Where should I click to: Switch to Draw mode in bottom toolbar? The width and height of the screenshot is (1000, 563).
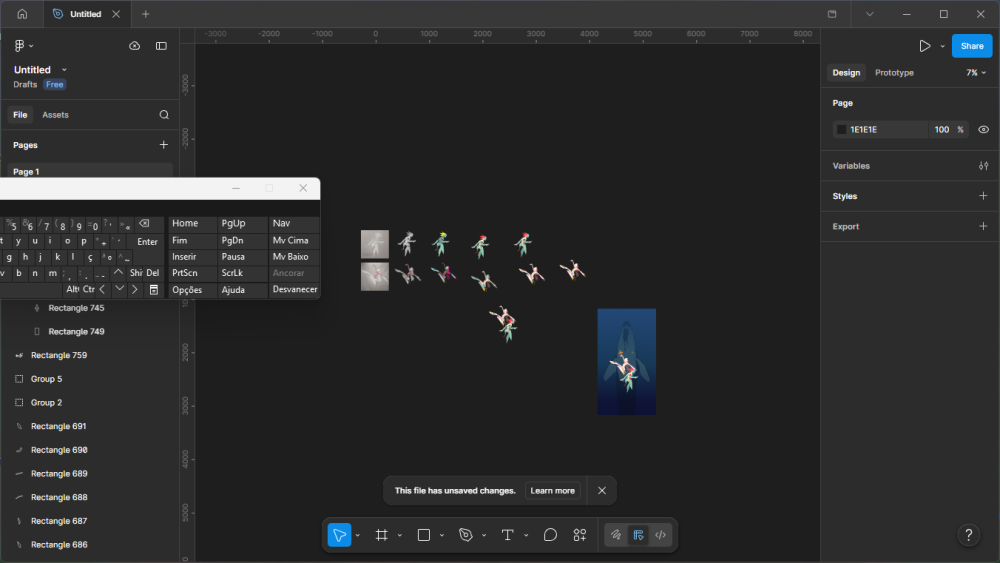click(x=616, y=535)
